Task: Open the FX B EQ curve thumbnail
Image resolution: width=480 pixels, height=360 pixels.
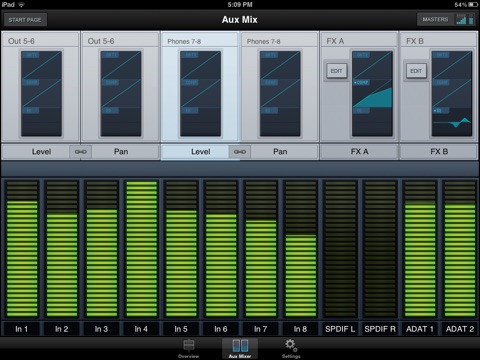Action: tap(452, 94)
